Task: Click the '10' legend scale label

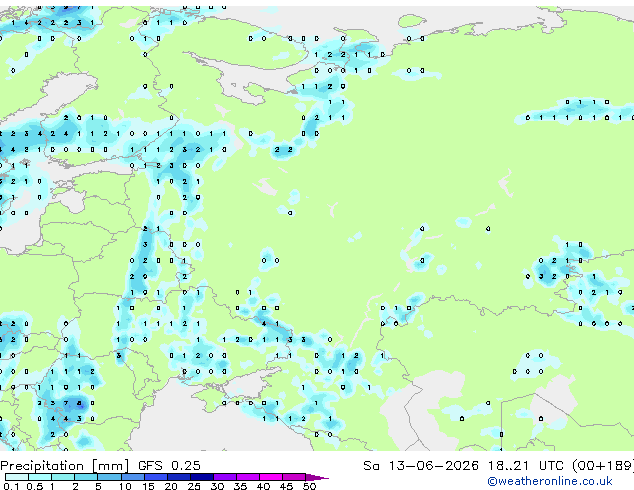Action: click(x=125, y=486)
